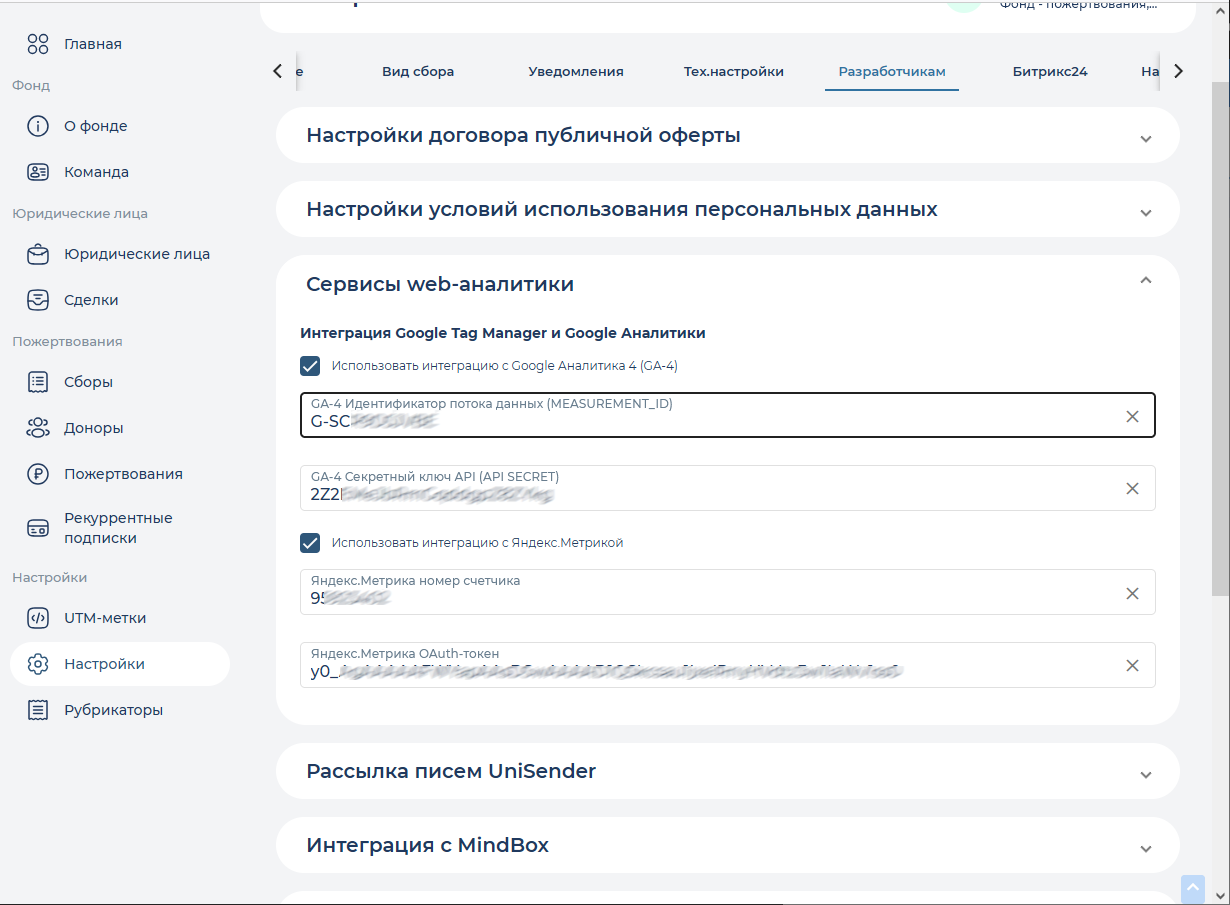Switch to the Уведомления tab

coord(576,71)
